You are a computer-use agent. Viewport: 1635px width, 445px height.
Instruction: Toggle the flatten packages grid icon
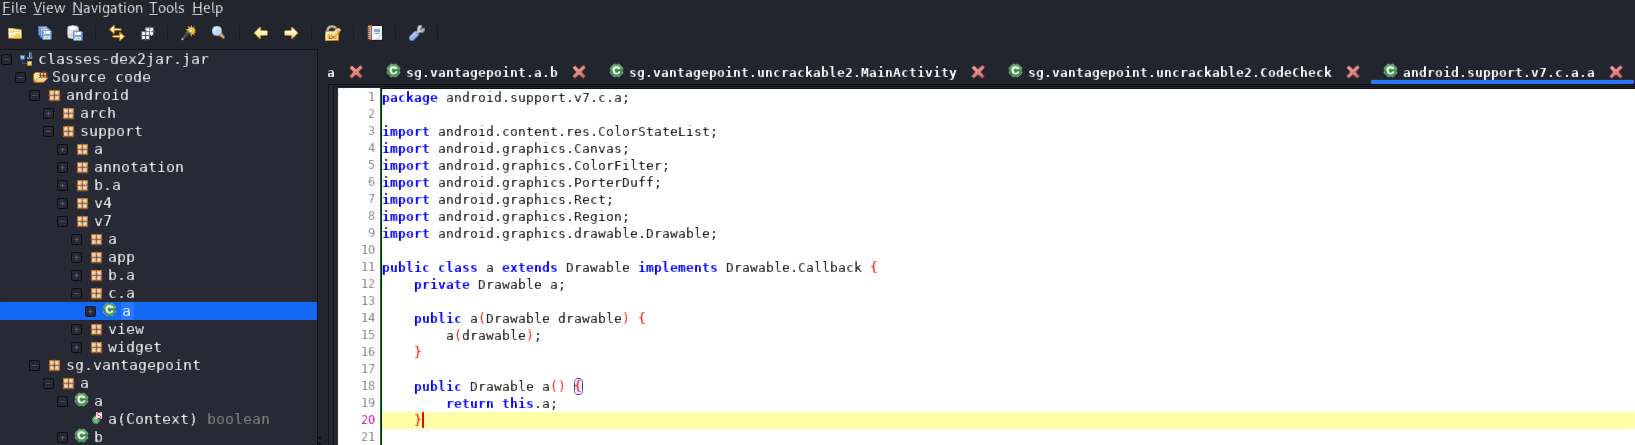tap(147, 33)
